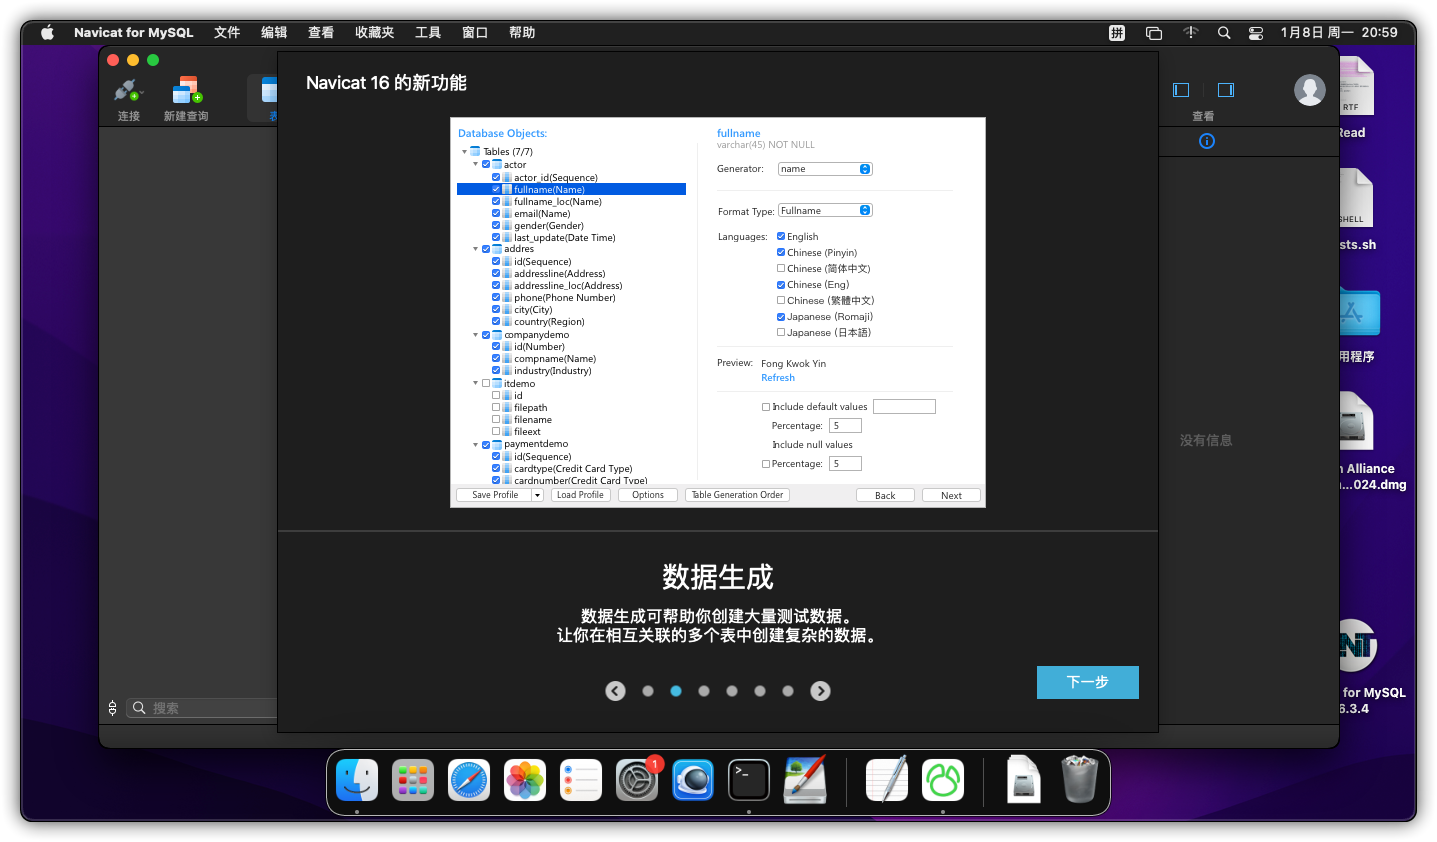Select the sts.sh shell script on desktop
Viewport: 1437px width, 842px height.
[1357, 198]
